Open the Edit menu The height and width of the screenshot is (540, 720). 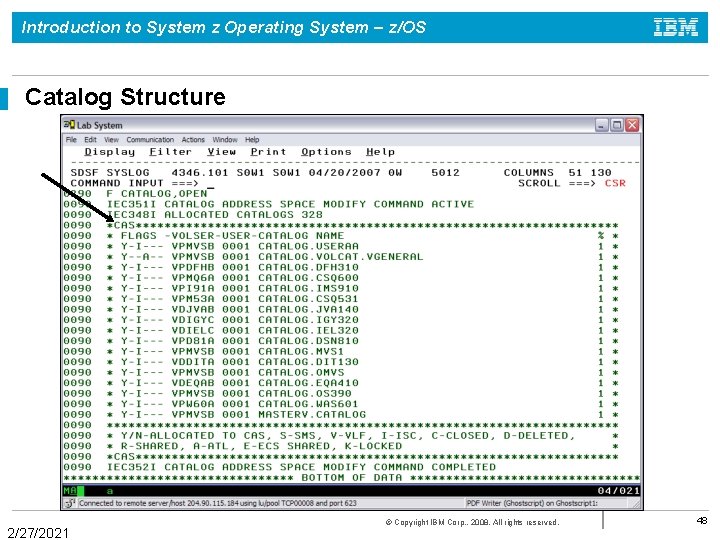click(x=90, y=140)
